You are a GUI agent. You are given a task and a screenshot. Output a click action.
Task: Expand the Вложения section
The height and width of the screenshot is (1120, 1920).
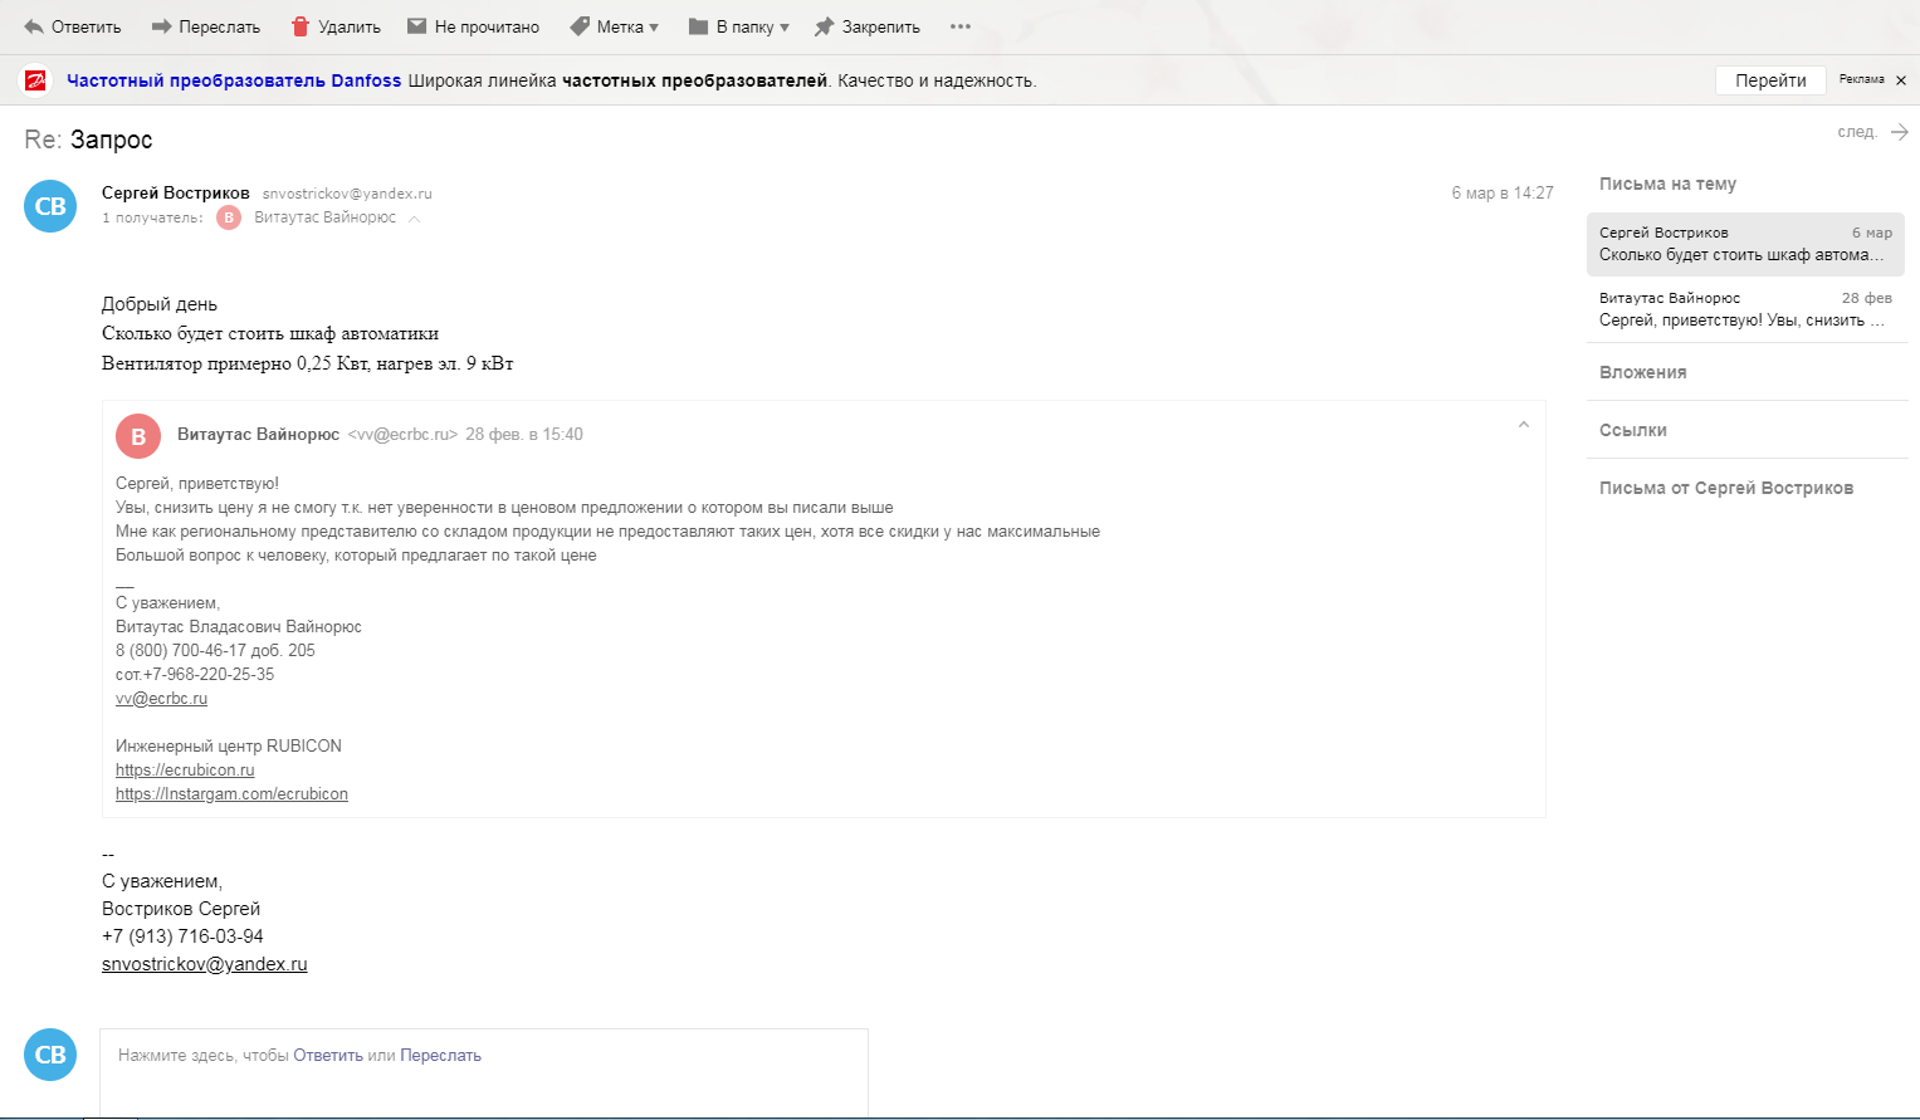(1642, 372)
